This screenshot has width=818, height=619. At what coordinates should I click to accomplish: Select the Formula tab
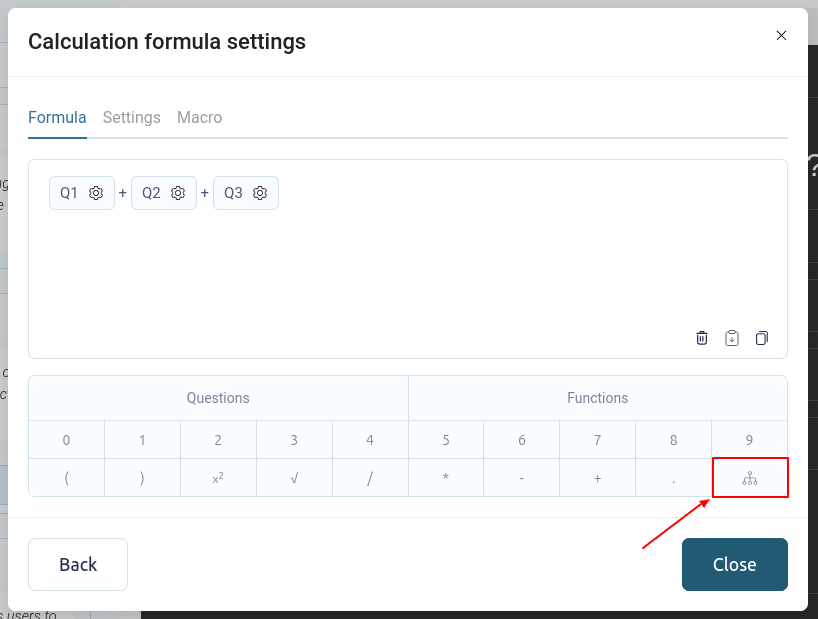(x=57, y=117)
